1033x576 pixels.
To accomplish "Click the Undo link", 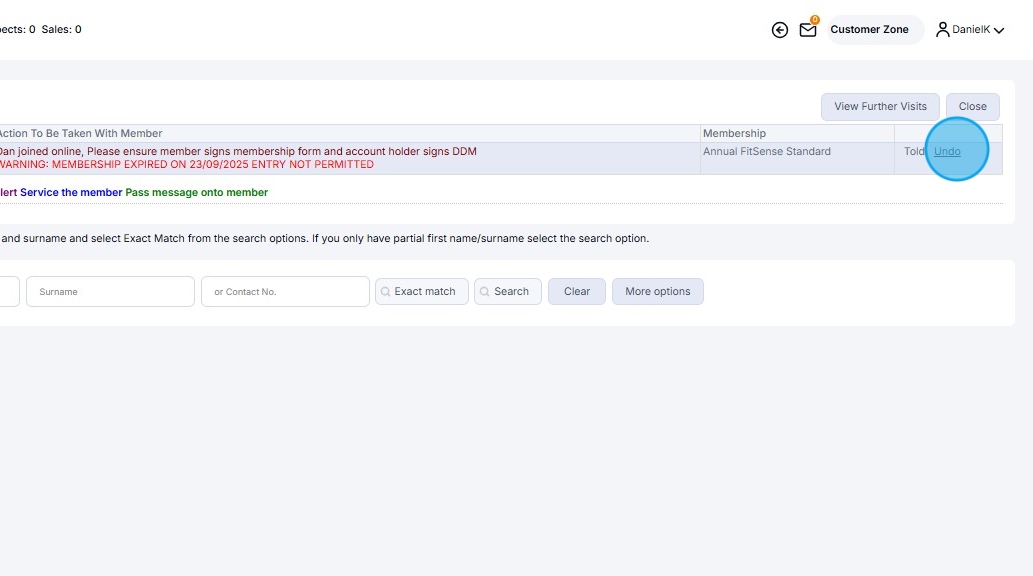I will tap(947, 152).
